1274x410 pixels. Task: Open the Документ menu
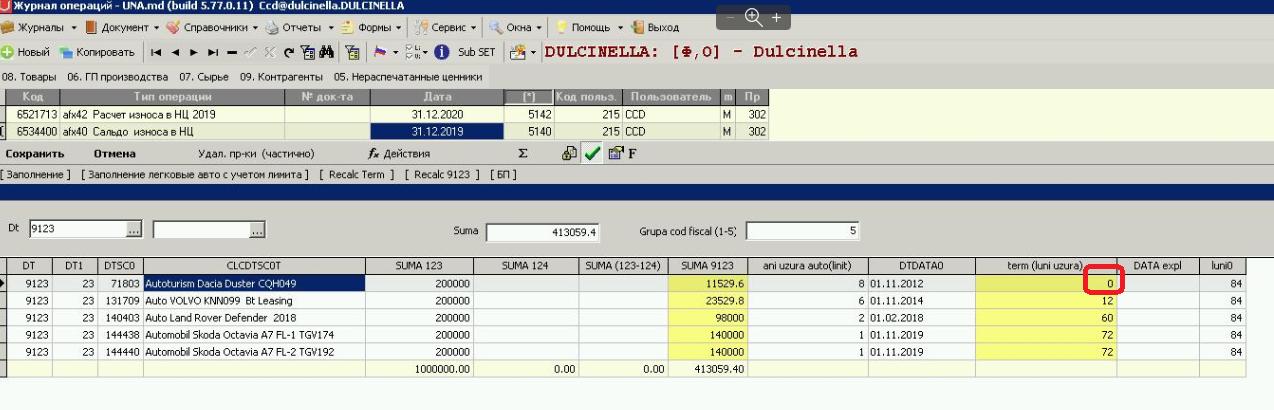coord(123,27)
